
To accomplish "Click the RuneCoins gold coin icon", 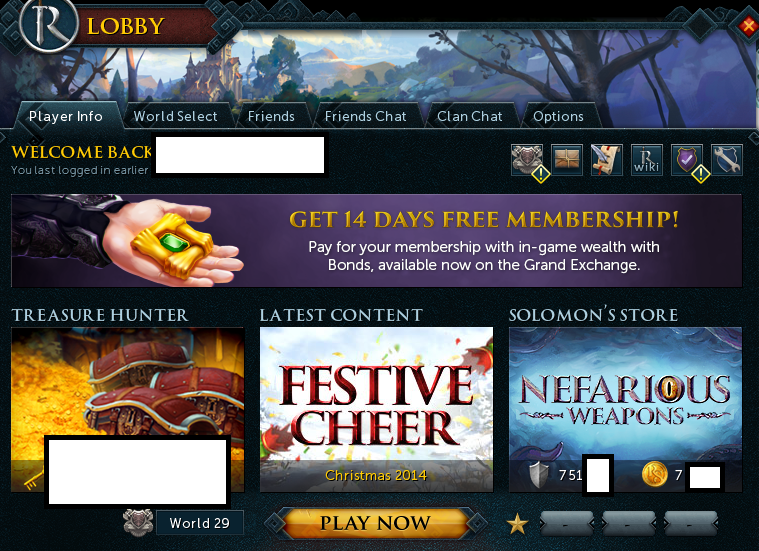I will pos(654,474).
